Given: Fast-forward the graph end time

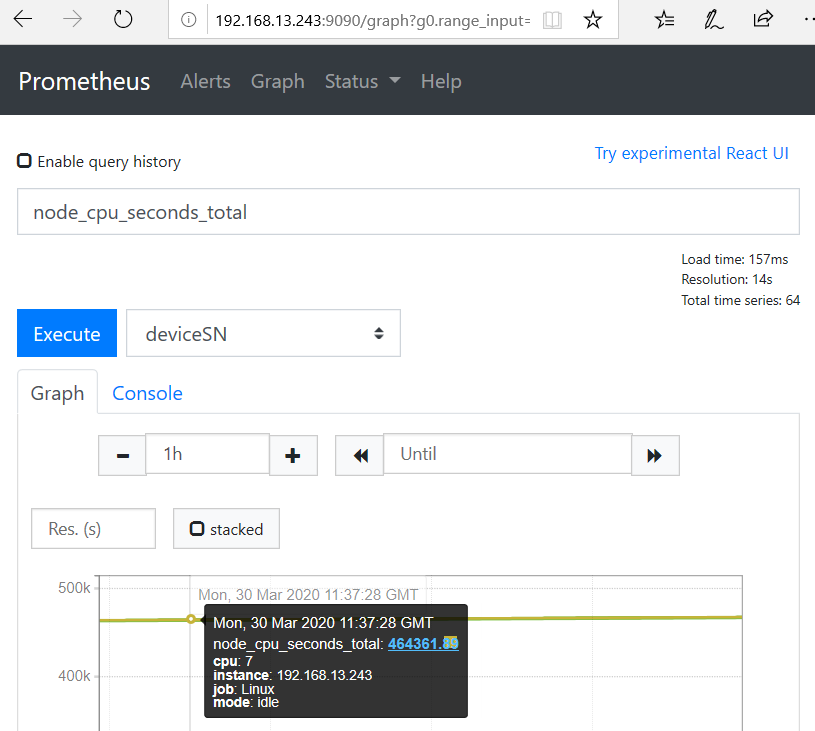Looking at the screenshot, I should point(655,455).
